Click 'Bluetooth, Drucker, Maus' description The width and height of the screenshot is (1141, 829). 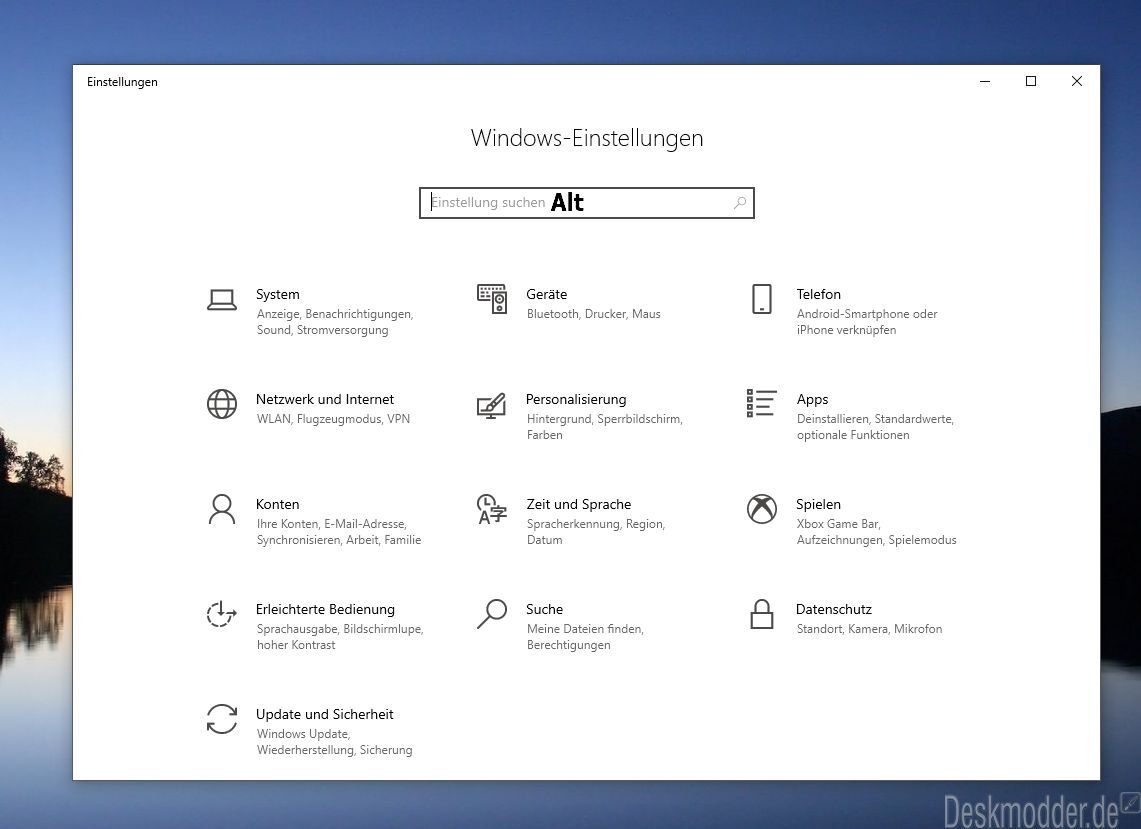point(594,314)
